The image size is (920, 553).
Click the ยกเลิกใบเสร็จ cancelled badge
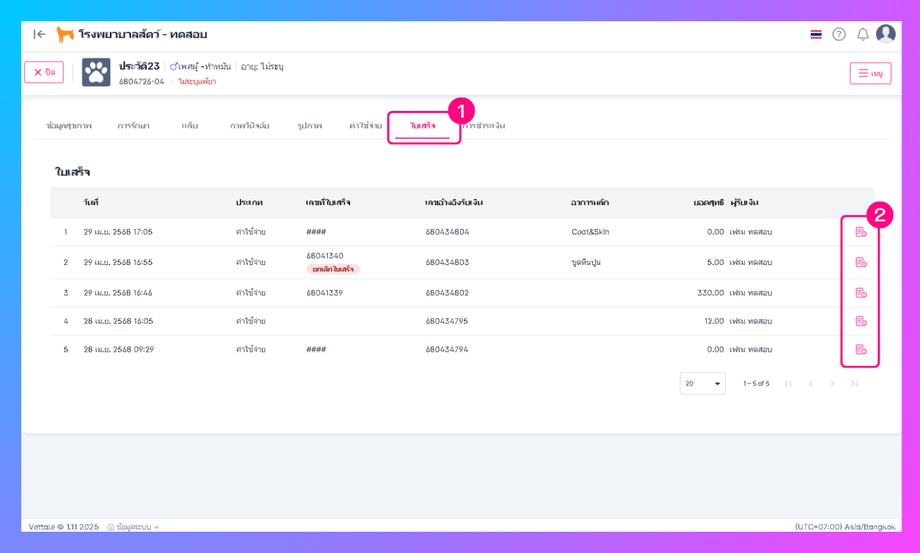point(333,269)
